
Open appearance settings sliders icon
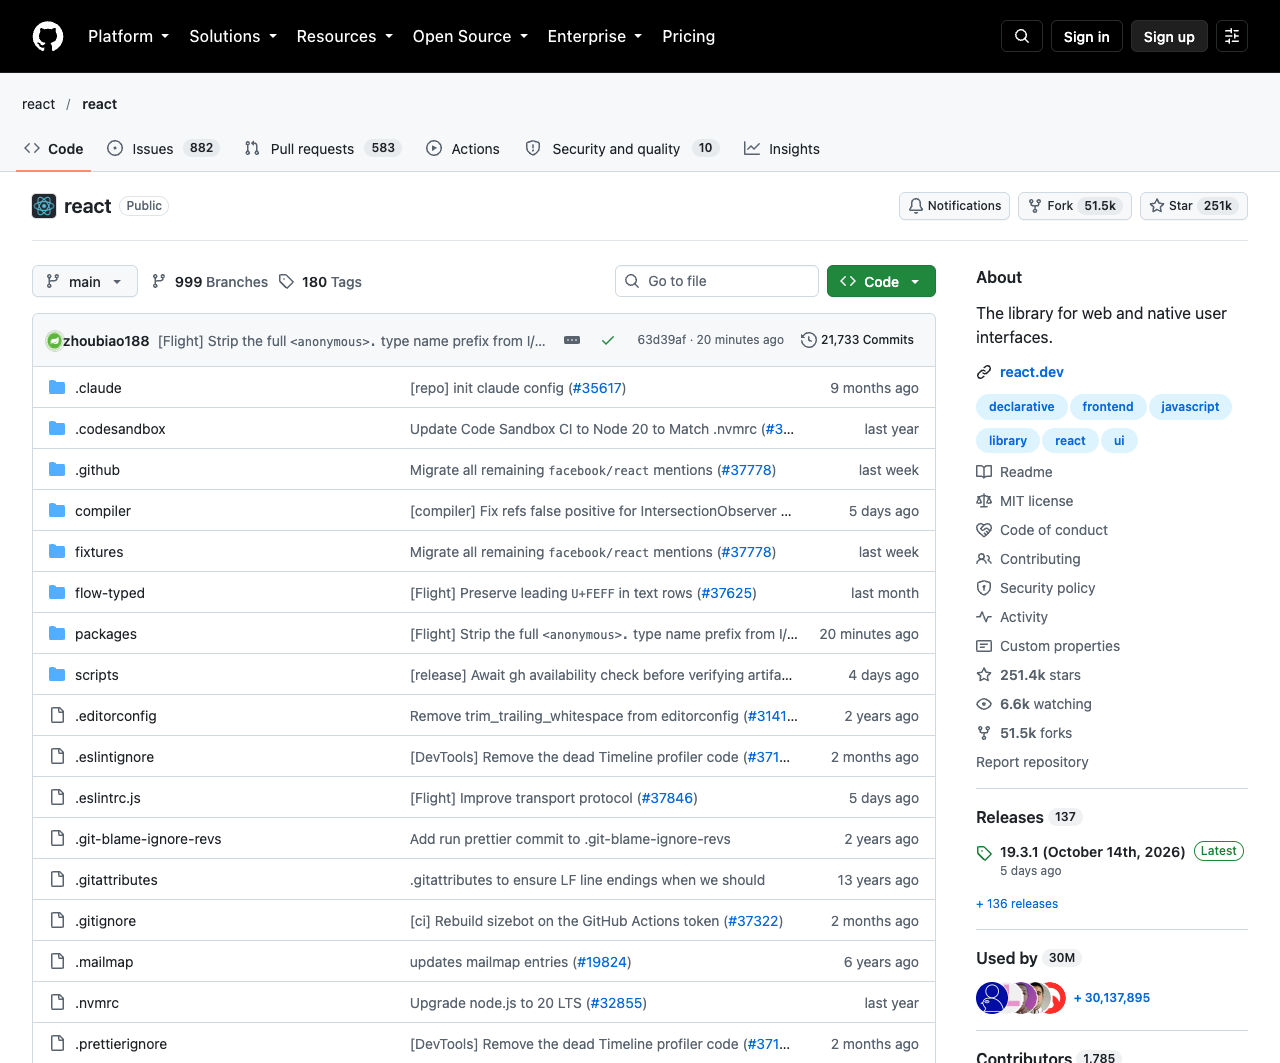pyautogui.click(x=1232, y=36)
